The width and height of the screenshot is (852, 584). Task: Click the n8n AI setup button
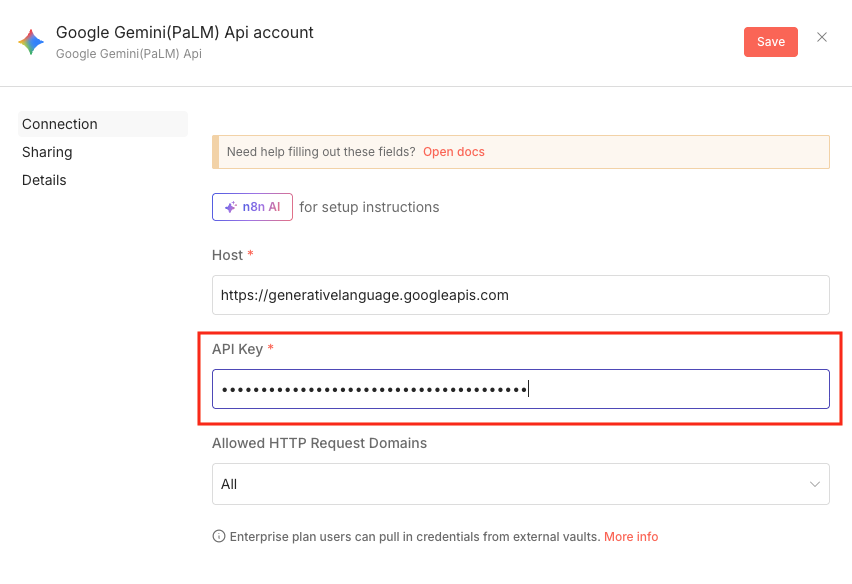pyautogui.click(x=252, y=207)
